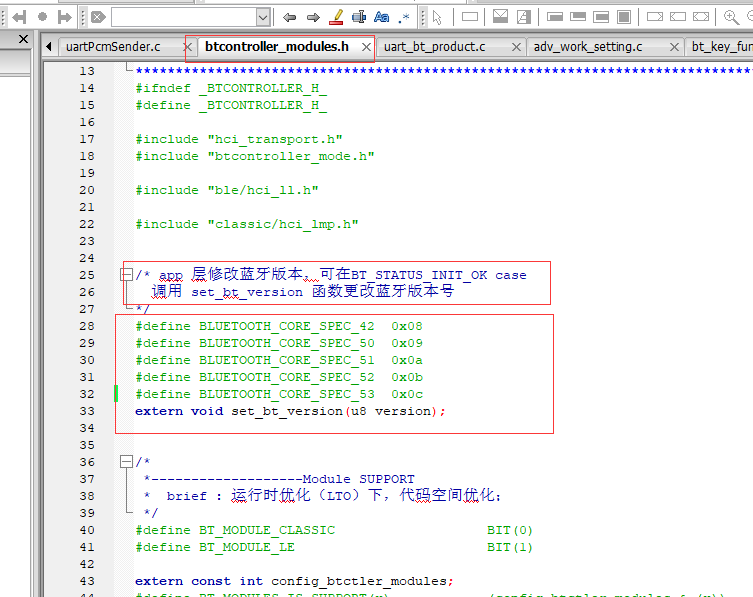Image resolution: width=753 pixels, height=597 pixels.
Task: Find previous with the left arrow icon
Action: pyautogui.click(x=289, y=18)
